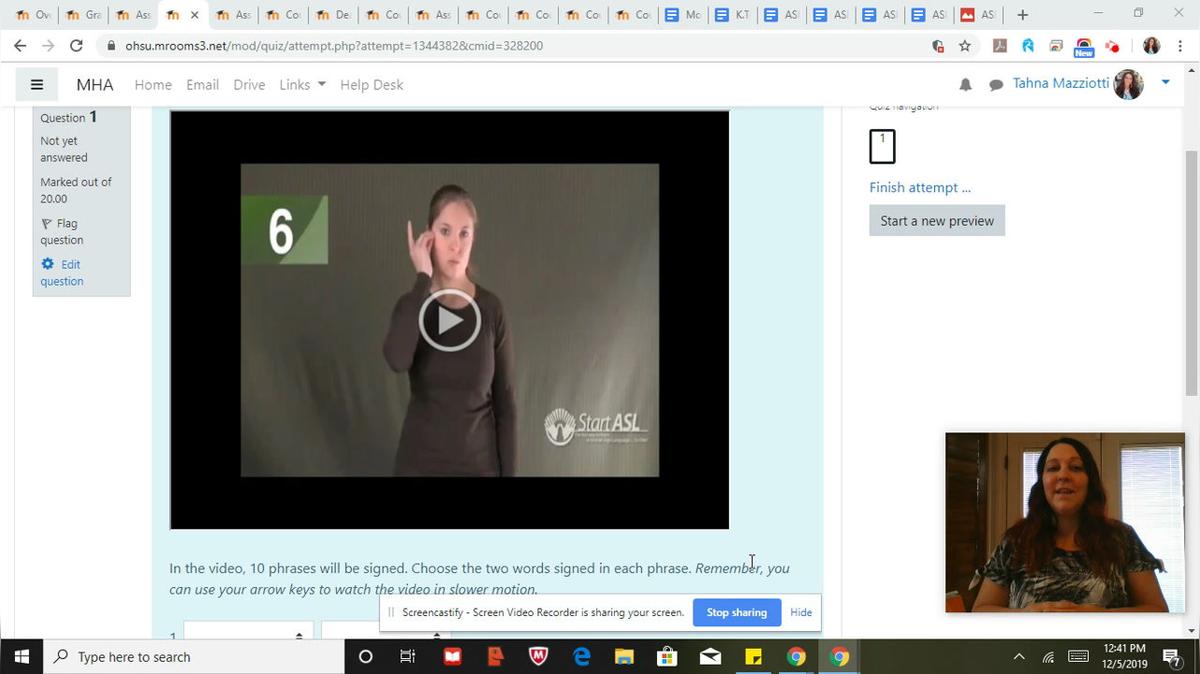Go to the Home link

tap(153, 85)
